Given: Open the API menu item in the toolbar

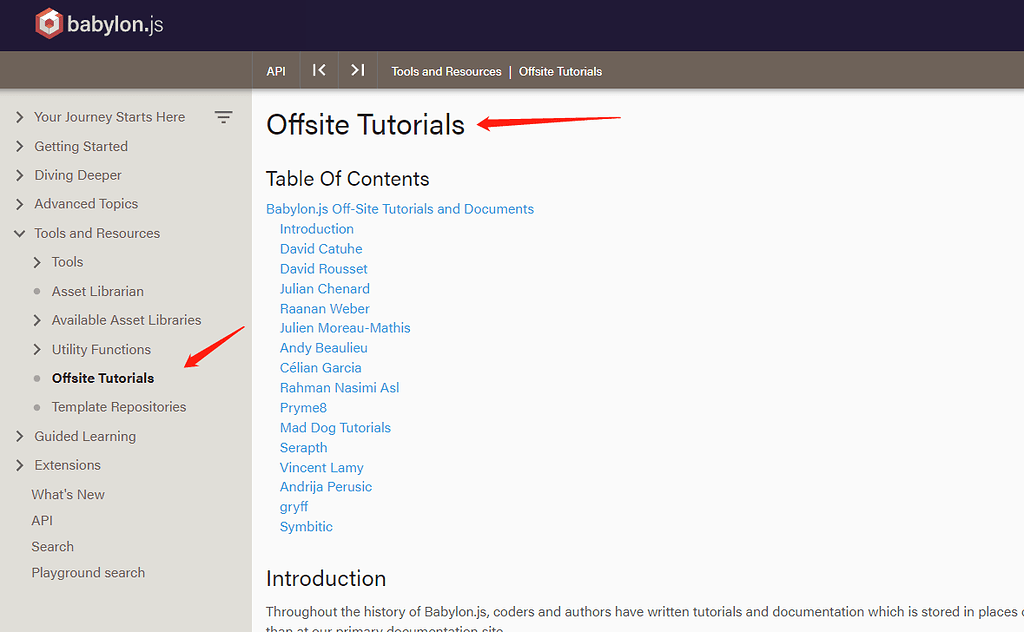Looking at the screenshot, I should [276, 70].
